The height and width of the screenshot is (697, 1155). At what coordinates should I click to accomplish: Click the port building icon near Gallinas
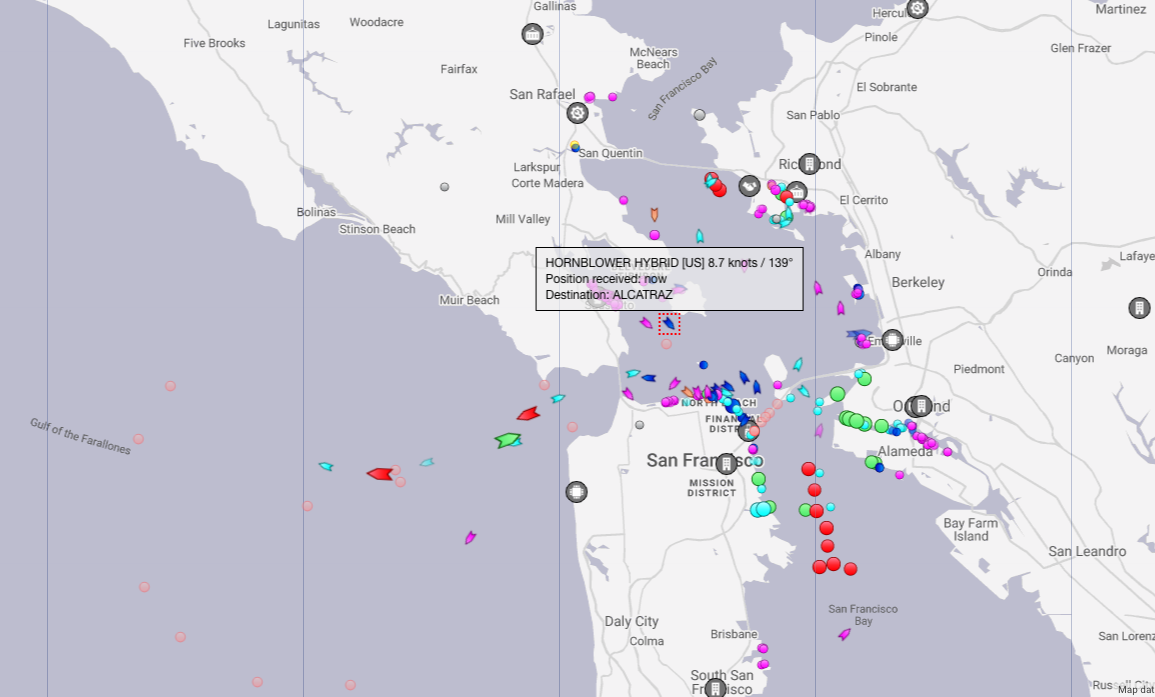[533, 35]
